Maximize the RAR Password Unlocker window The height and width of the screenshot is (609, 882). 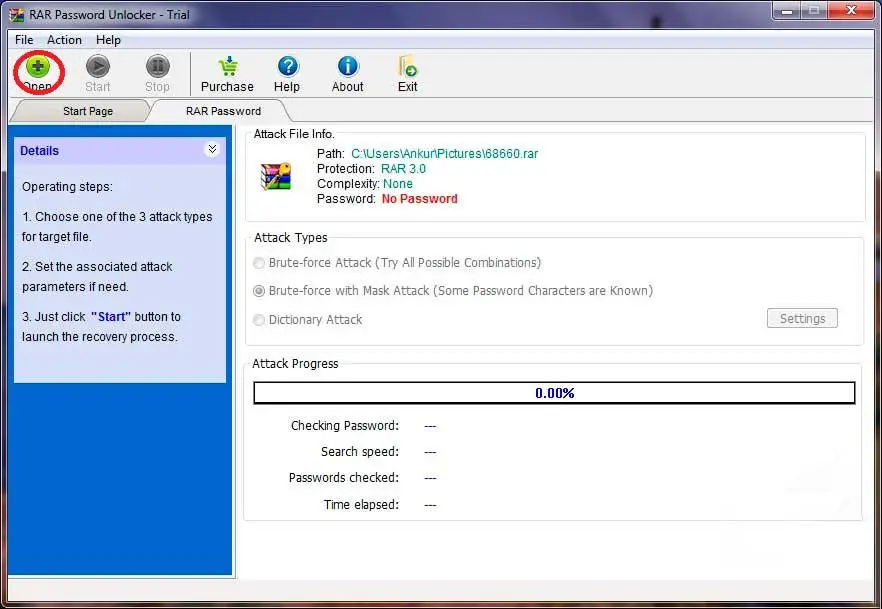[x=814, y=11]
